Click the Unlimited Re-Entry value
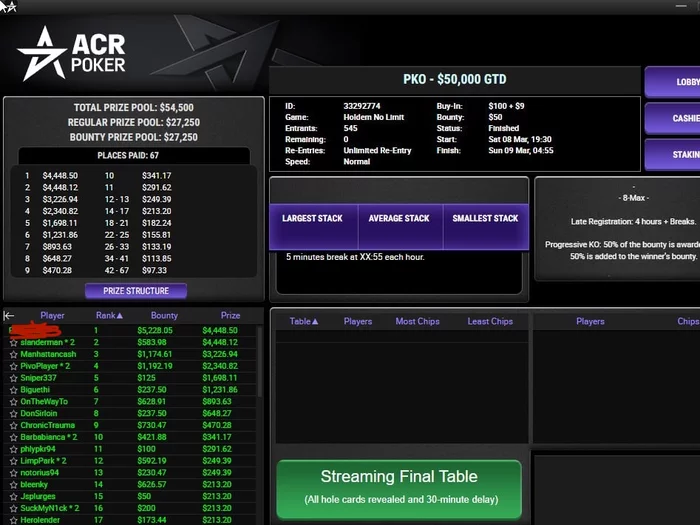This screenshot has height=525, width=700. click(377, 150)
